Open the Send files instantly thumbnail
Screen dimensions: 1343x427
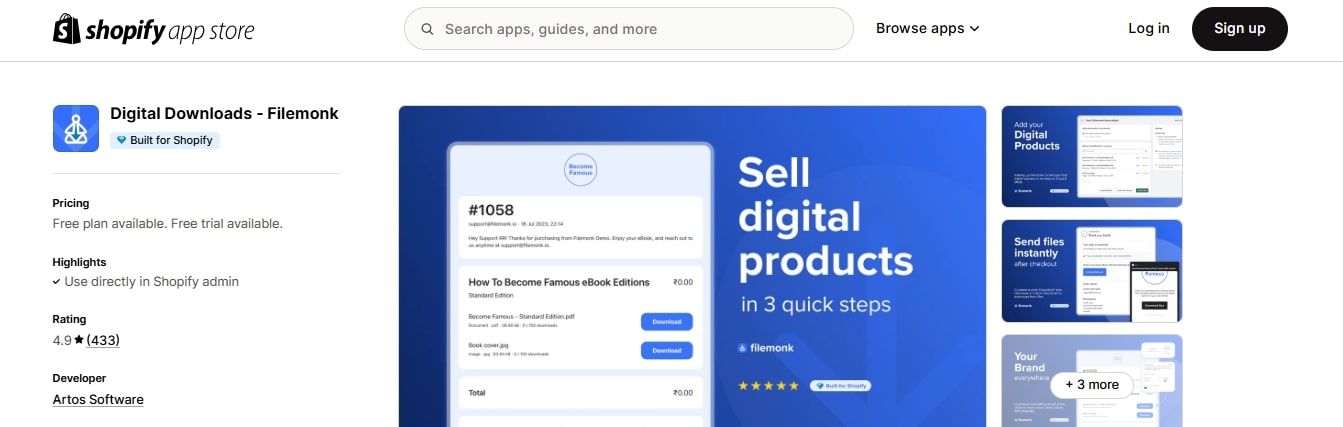click(1092, 271)
